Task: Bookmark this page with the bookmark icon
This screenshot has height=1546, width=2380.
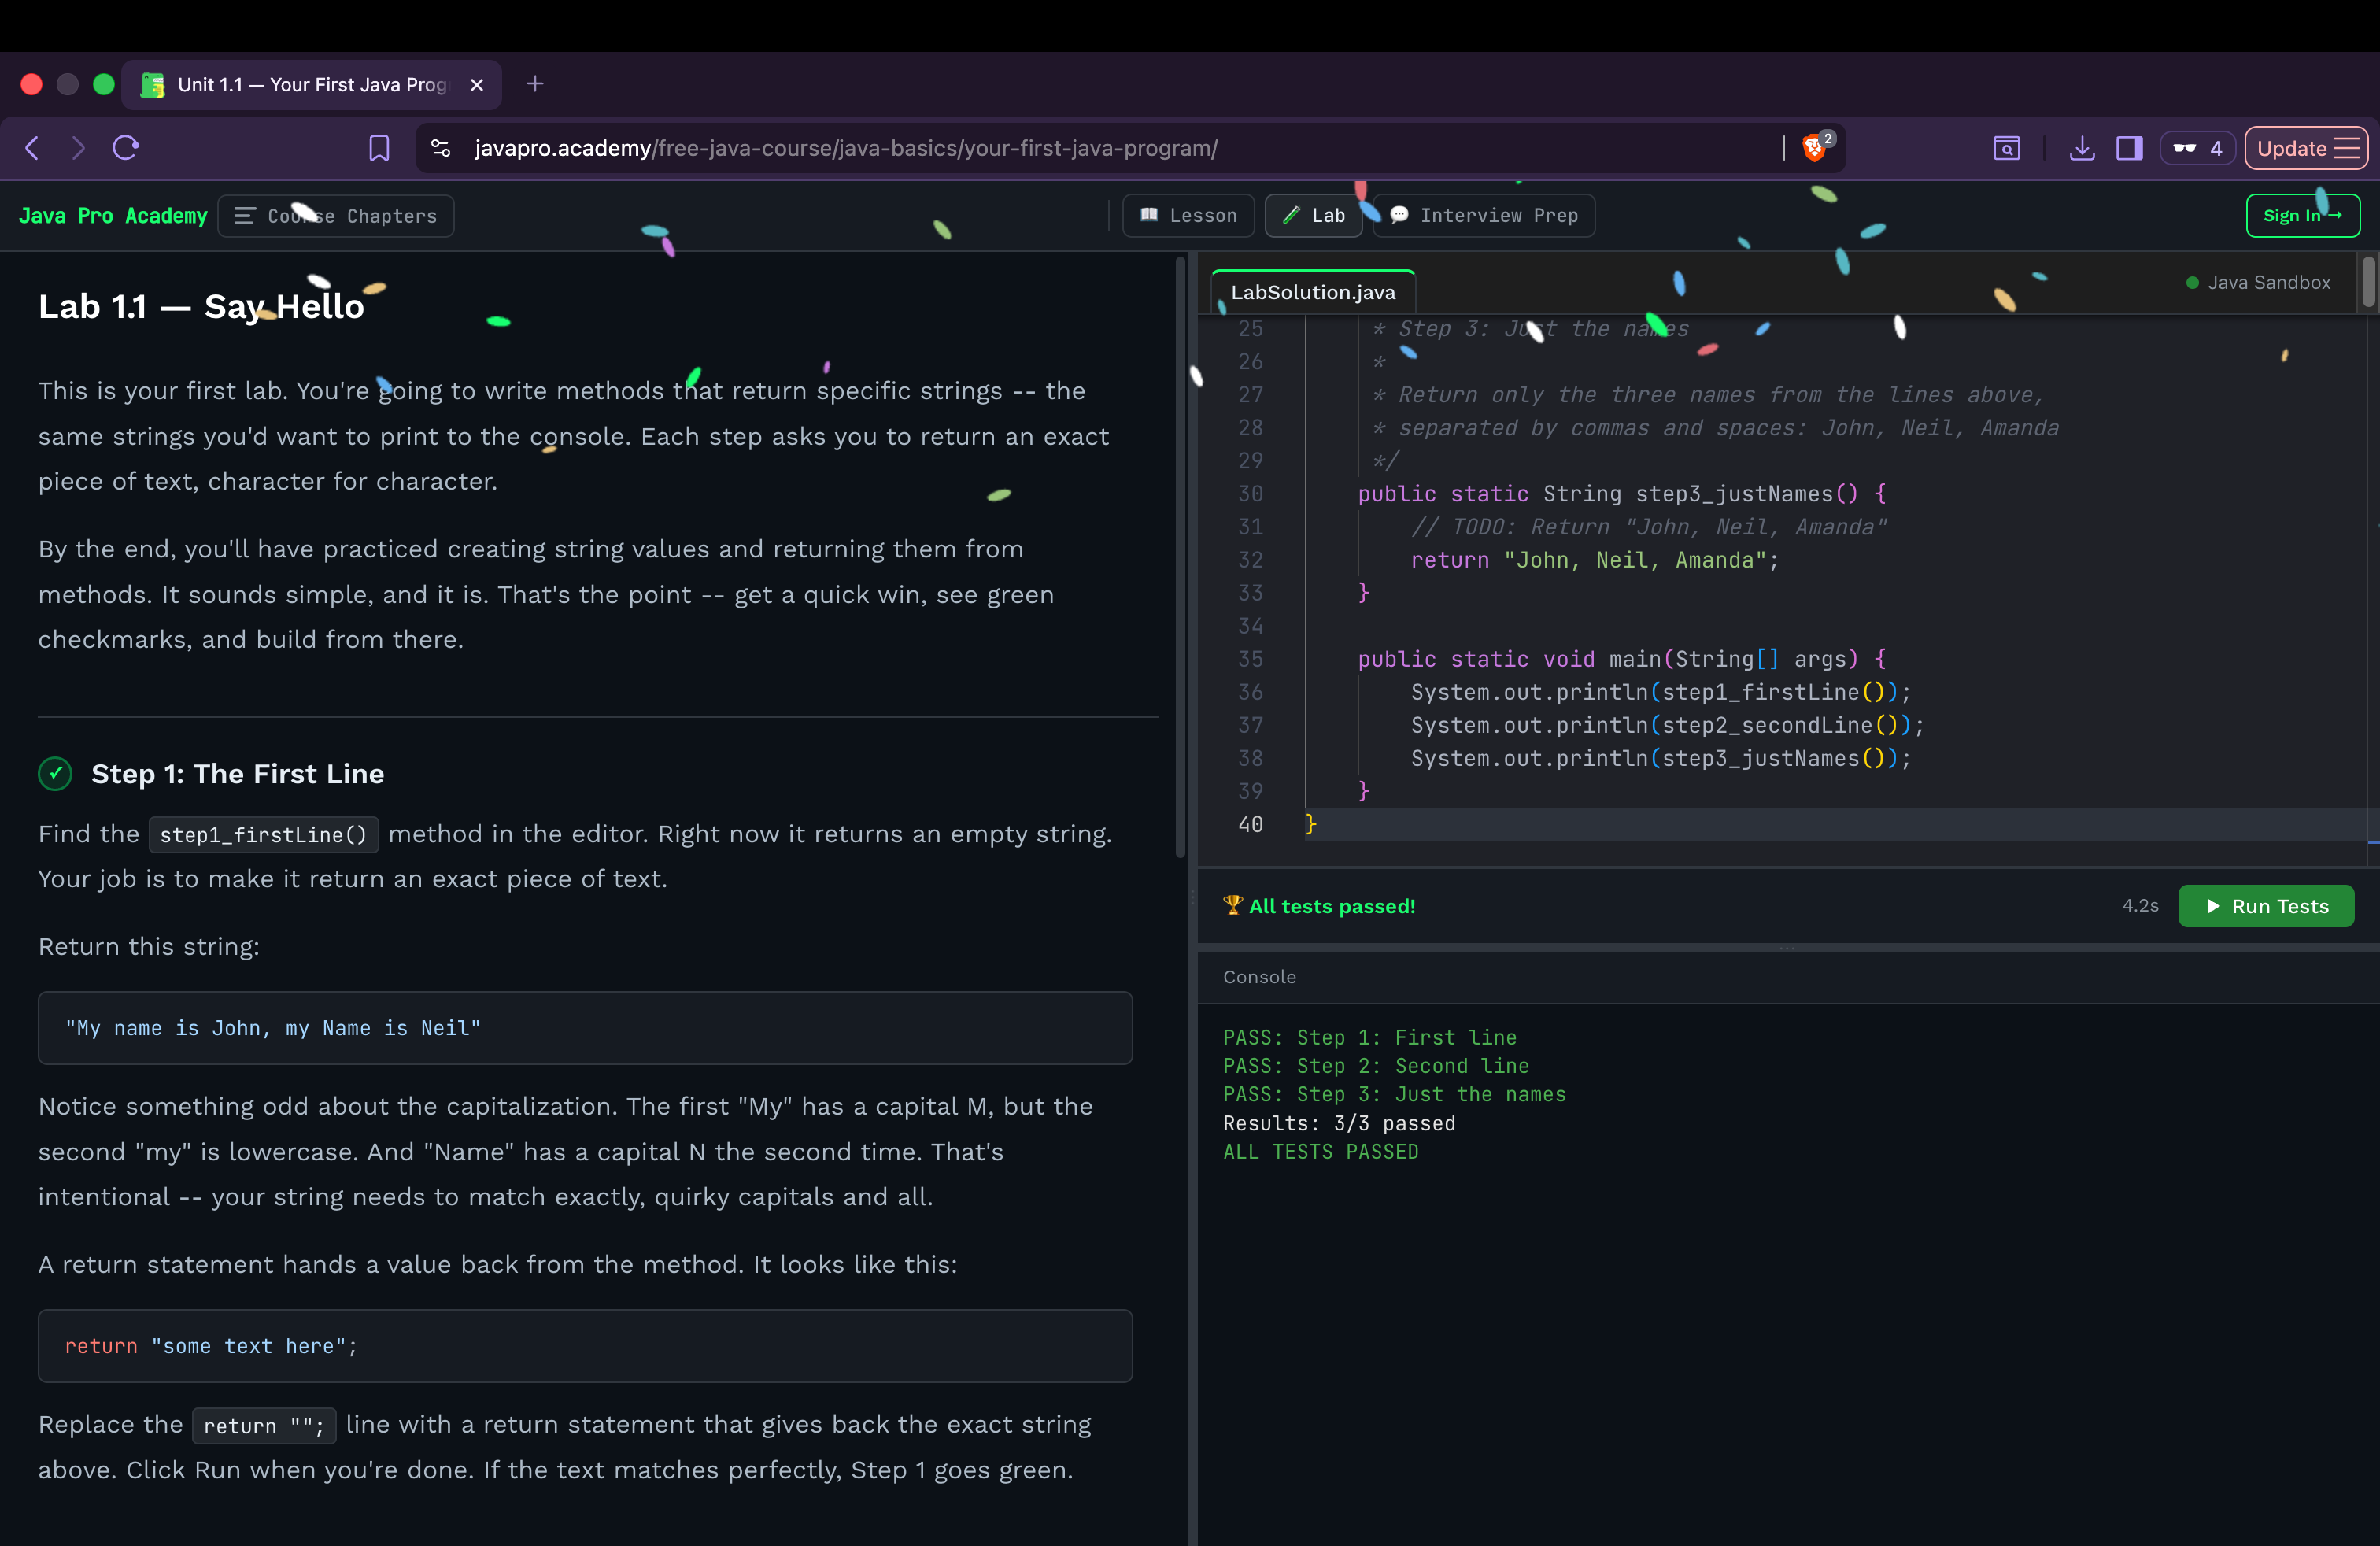Action: coord(379,148)
